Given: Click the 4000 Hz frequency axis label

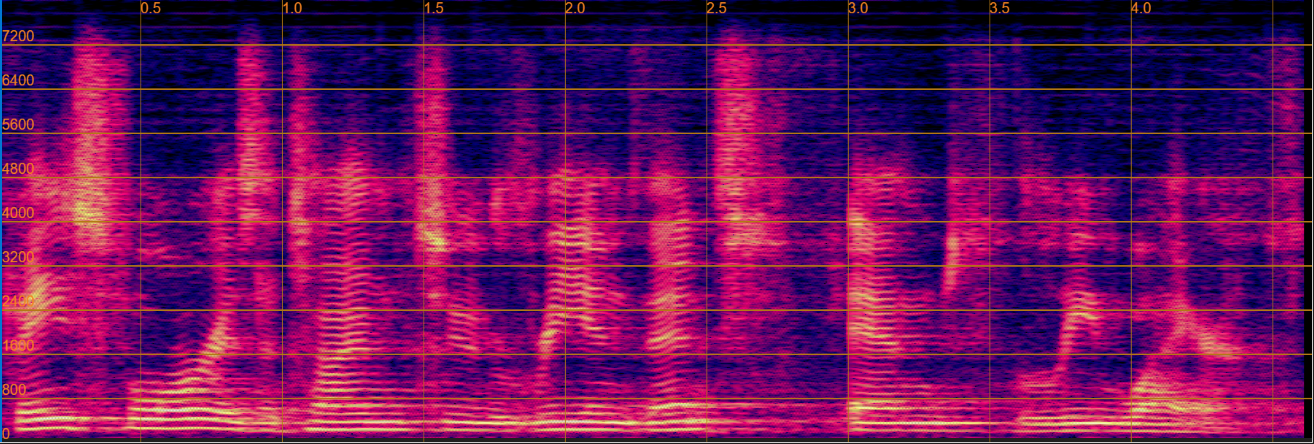Looking at the screenshot, I should [18, 213].
